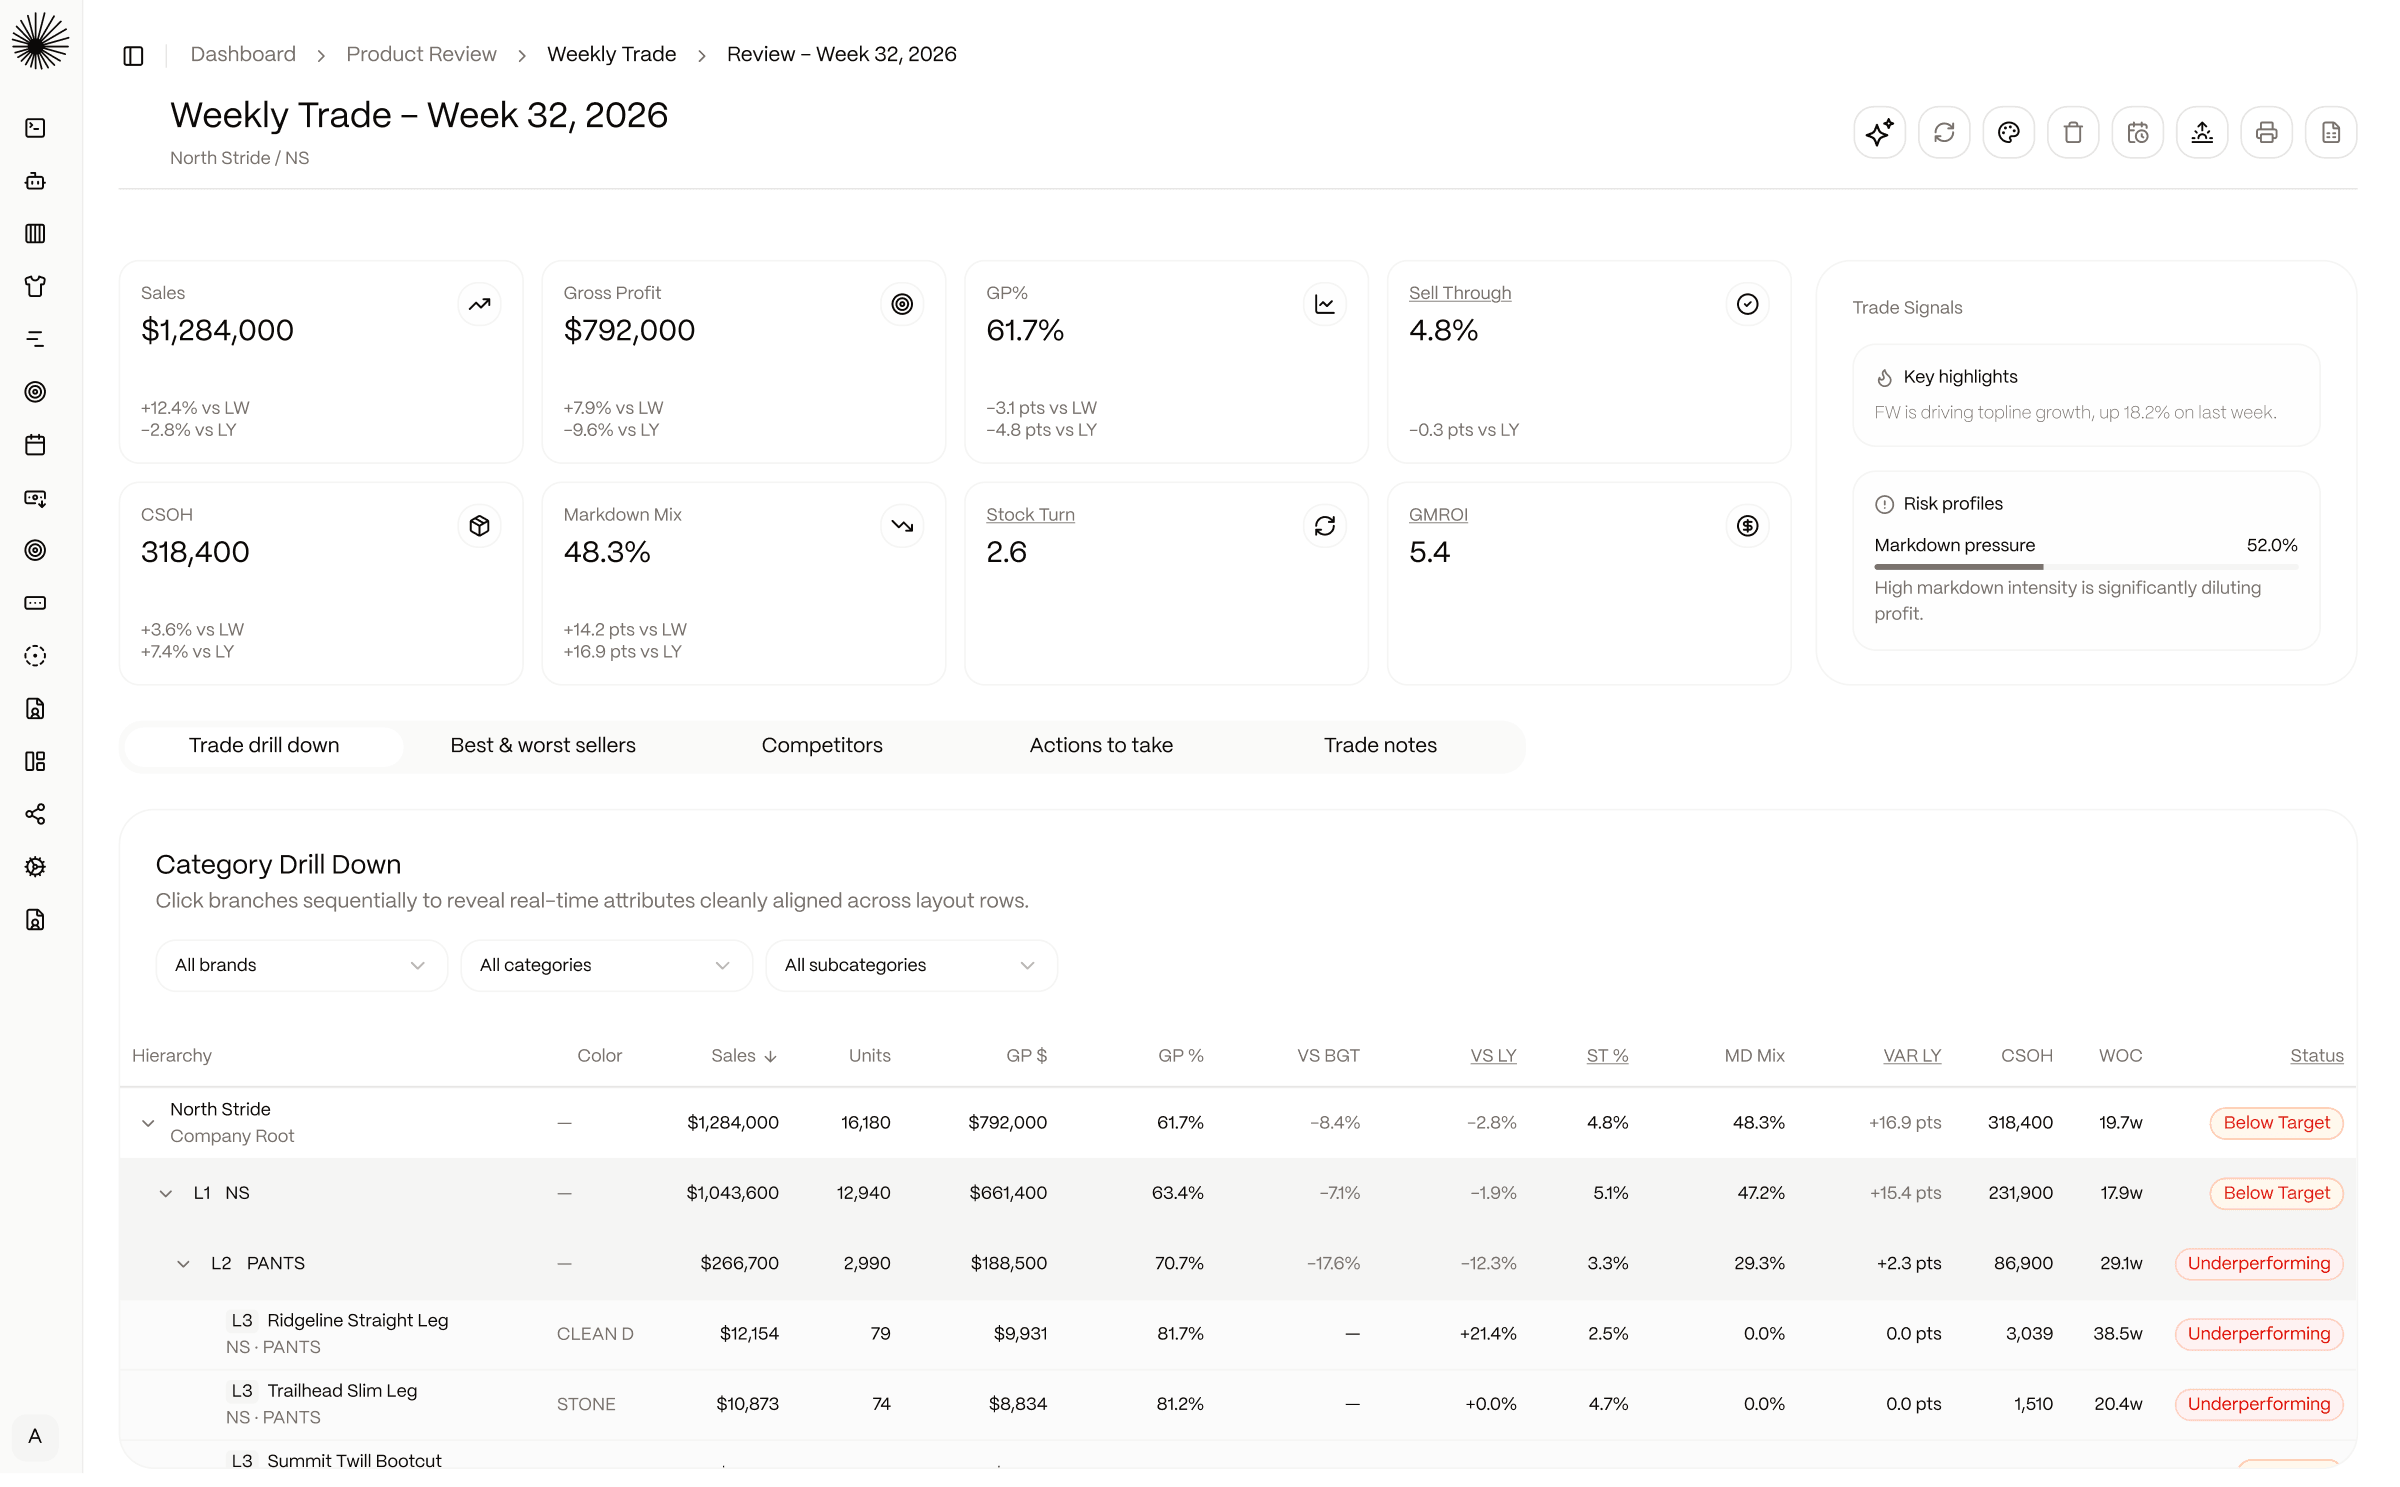Open the Trade notes tab
This screenshot has width=2400, height=1487.
tap(1380, 746)
